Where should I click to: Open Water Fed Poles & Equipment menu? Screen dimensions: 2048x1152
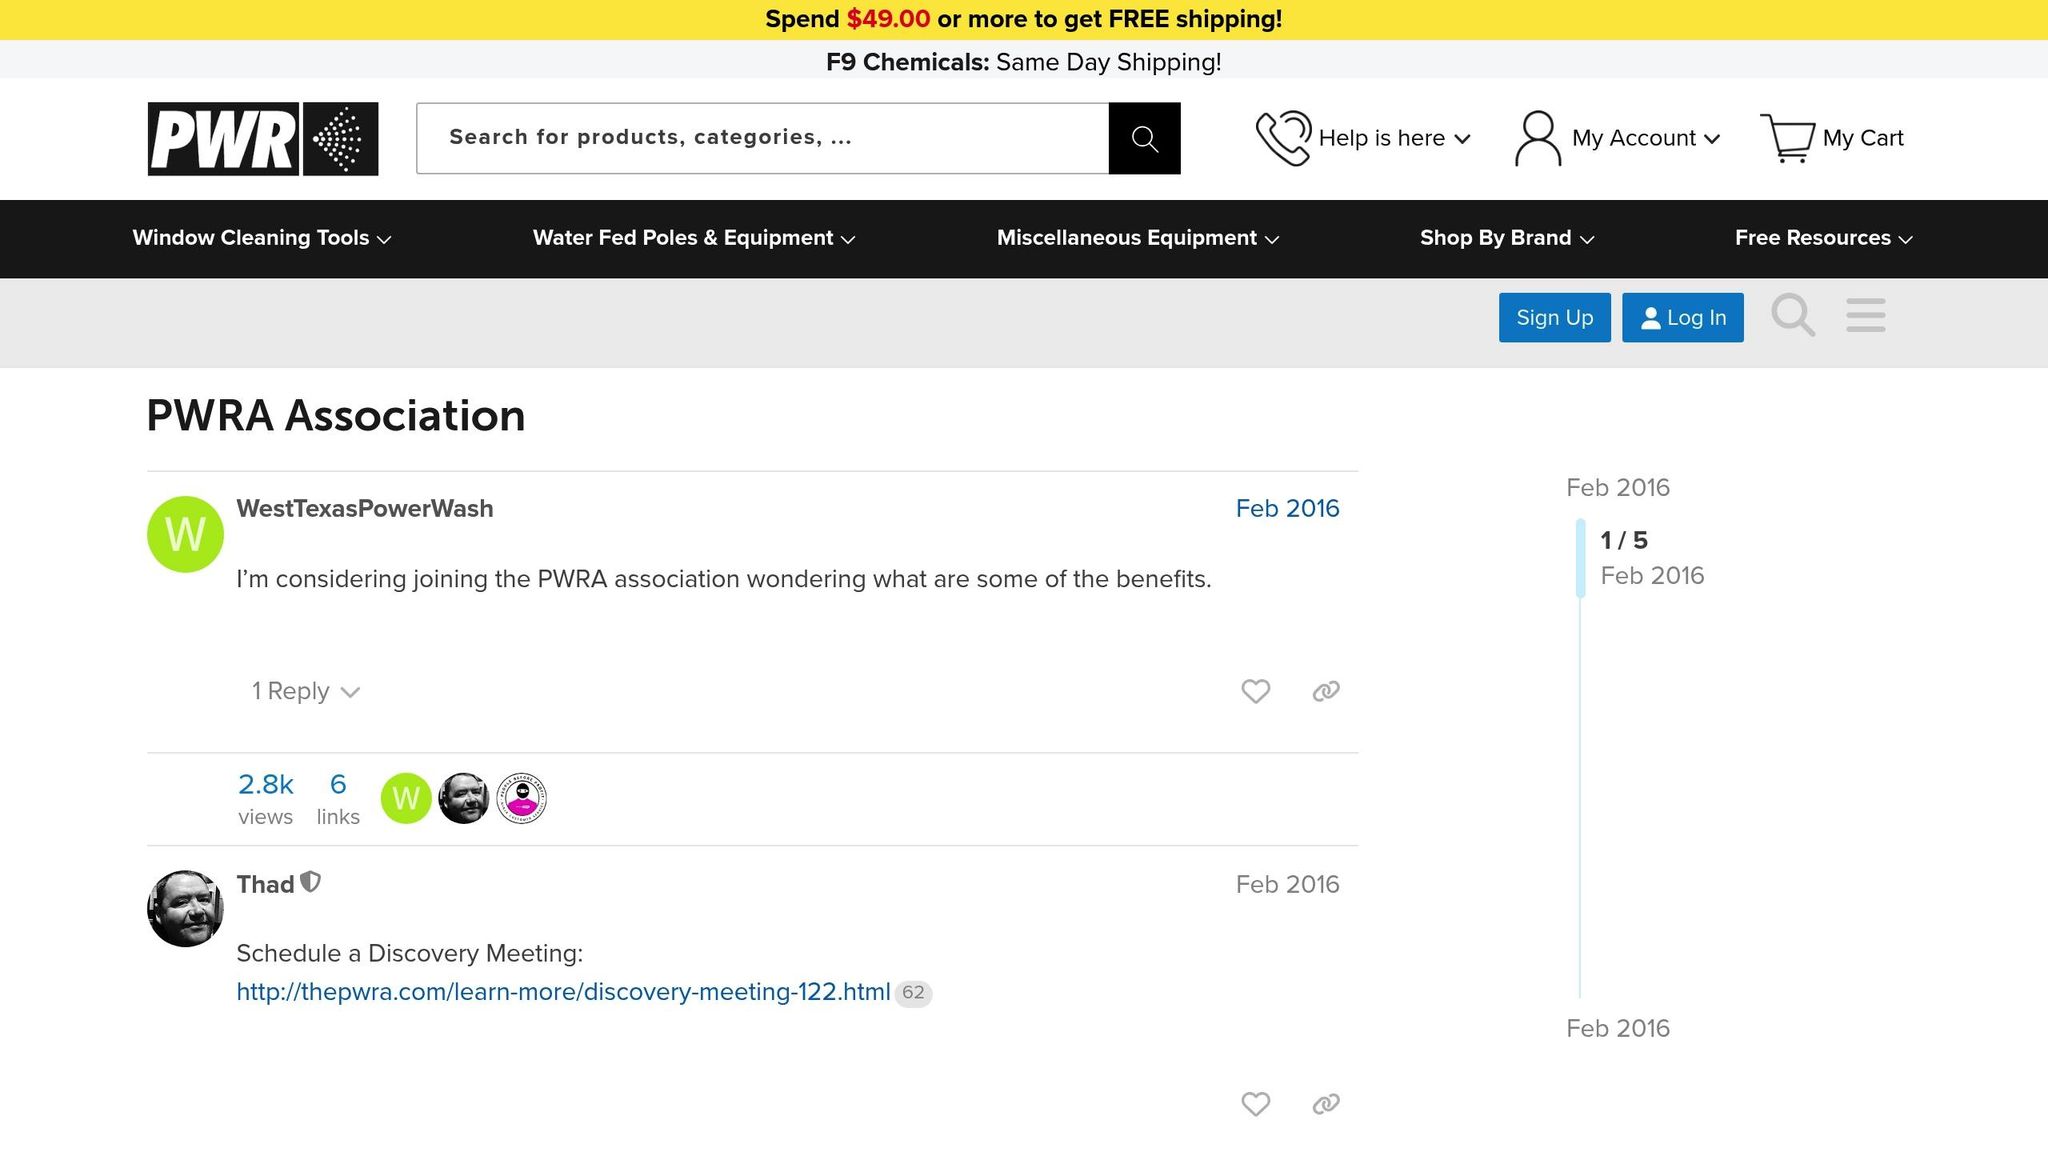pos(694,238)
